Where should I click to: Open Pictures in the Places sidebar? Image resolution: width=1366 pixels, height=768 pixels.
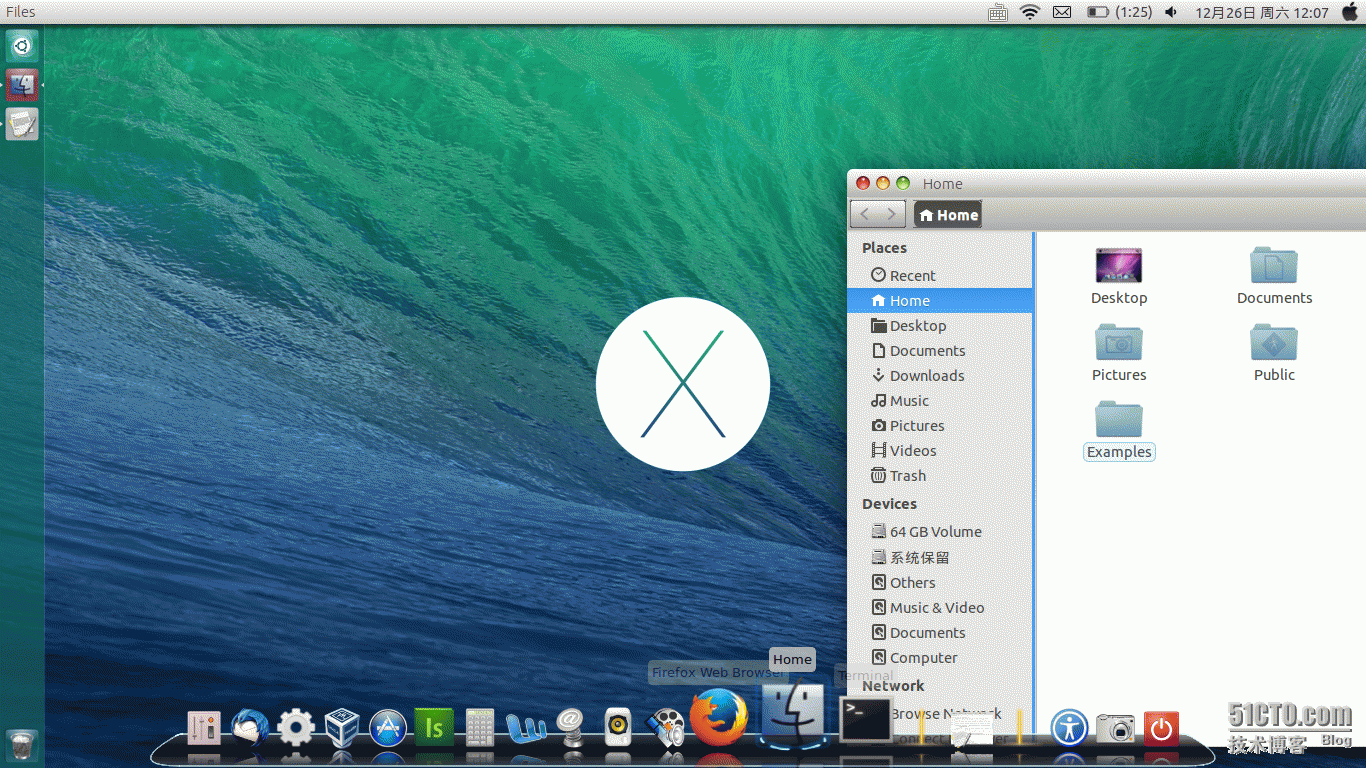click(x=939, y=425)
